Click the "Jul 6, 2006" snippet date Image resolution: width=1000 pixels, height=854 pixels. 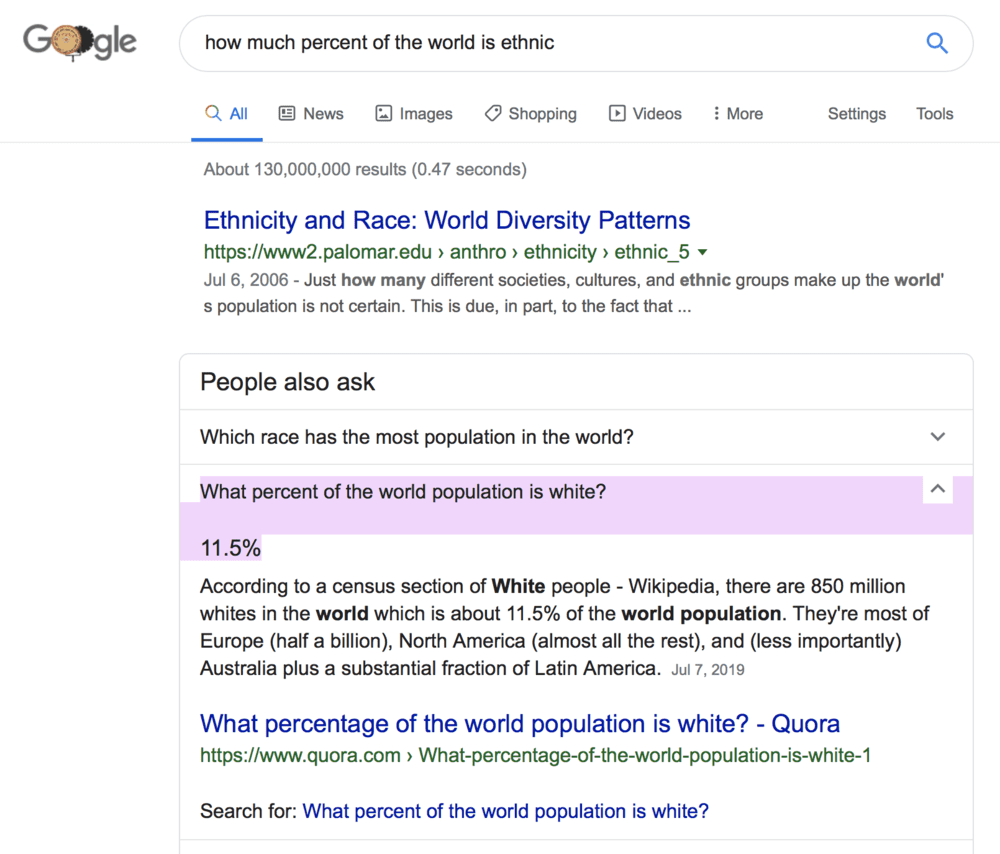click(x=246, y=280)
